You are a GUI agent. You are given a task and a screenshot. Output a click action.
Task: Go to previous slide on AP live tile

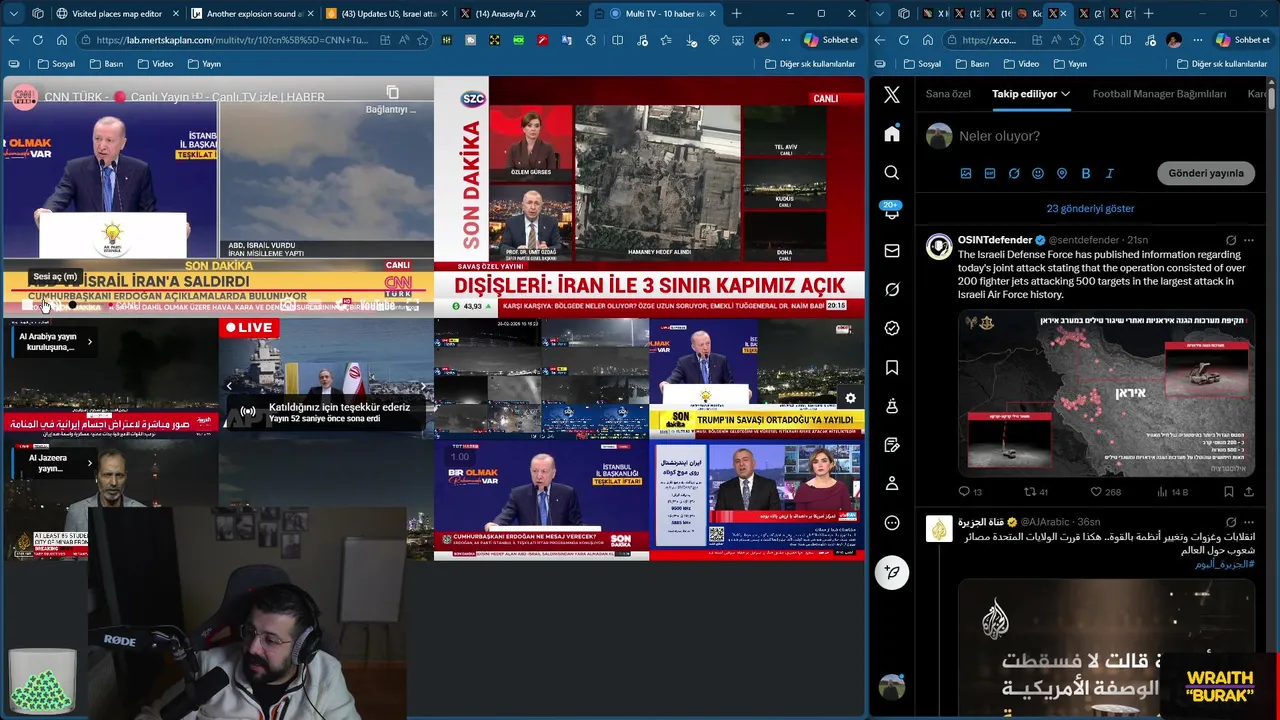[x=229, y=386]
